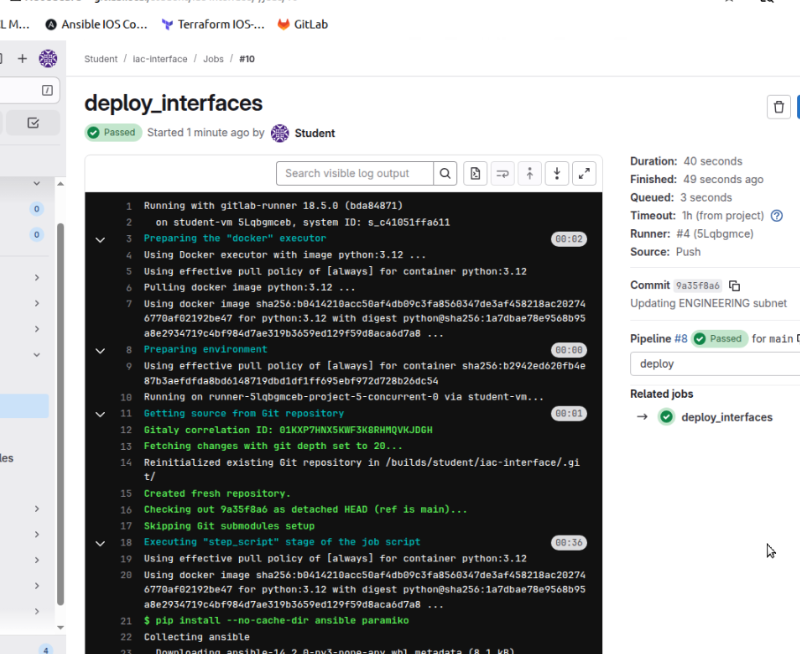Open the user avatar menu in sidebar
800x654 pixels.
(48, 59)
